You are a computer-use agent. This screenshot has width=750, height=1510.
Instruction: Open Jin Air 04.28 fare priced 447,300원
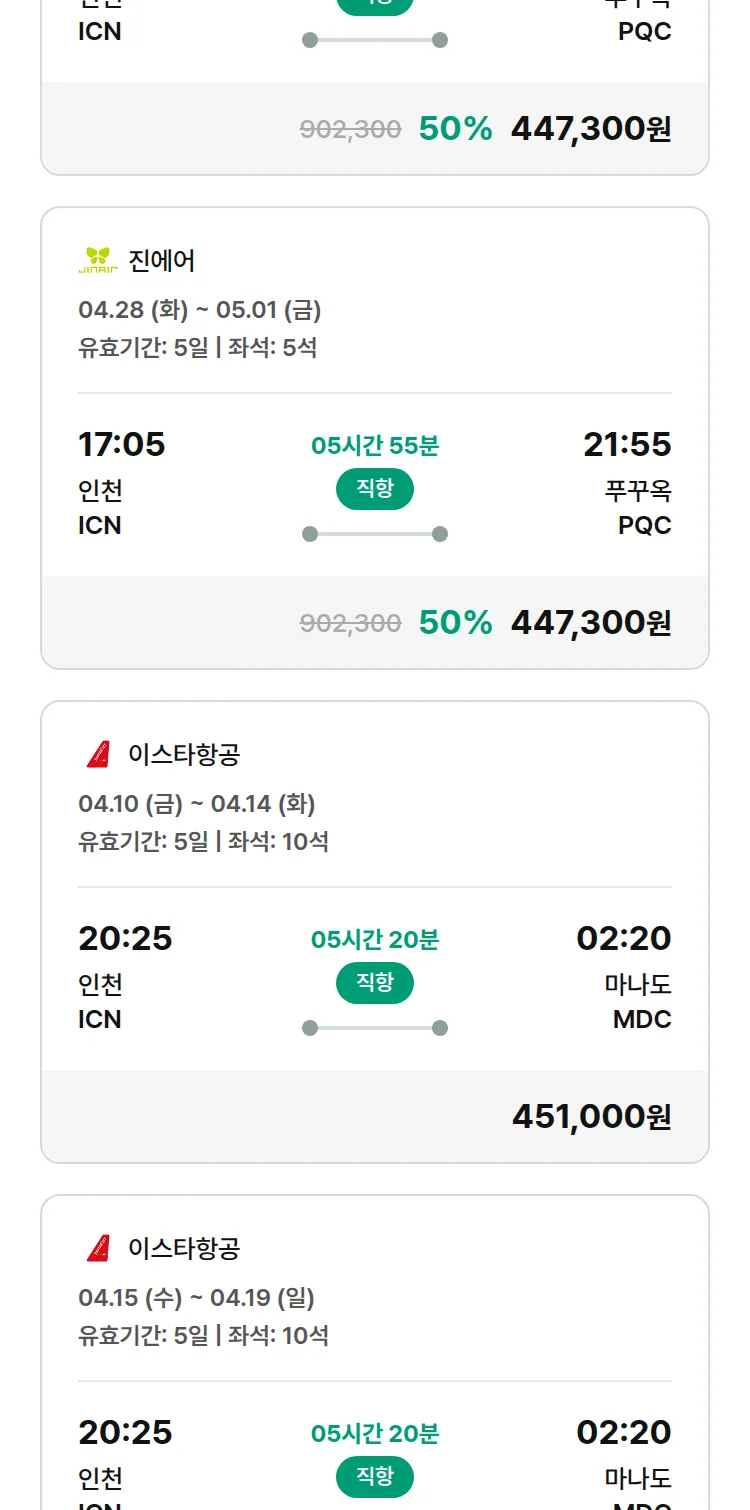pyautogui.click(x=591, y=623)
